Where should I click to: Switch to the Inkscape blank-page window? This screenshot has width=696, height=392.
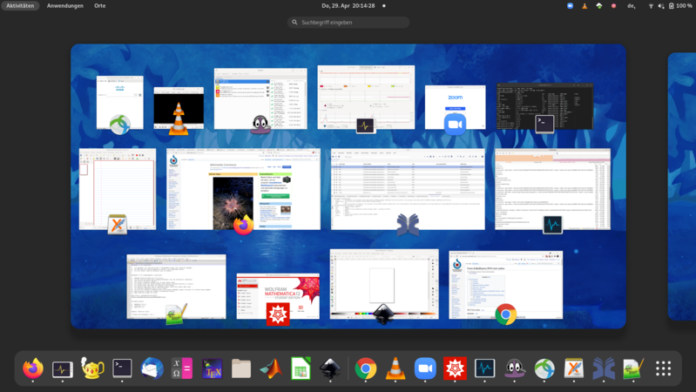(384, 284)
